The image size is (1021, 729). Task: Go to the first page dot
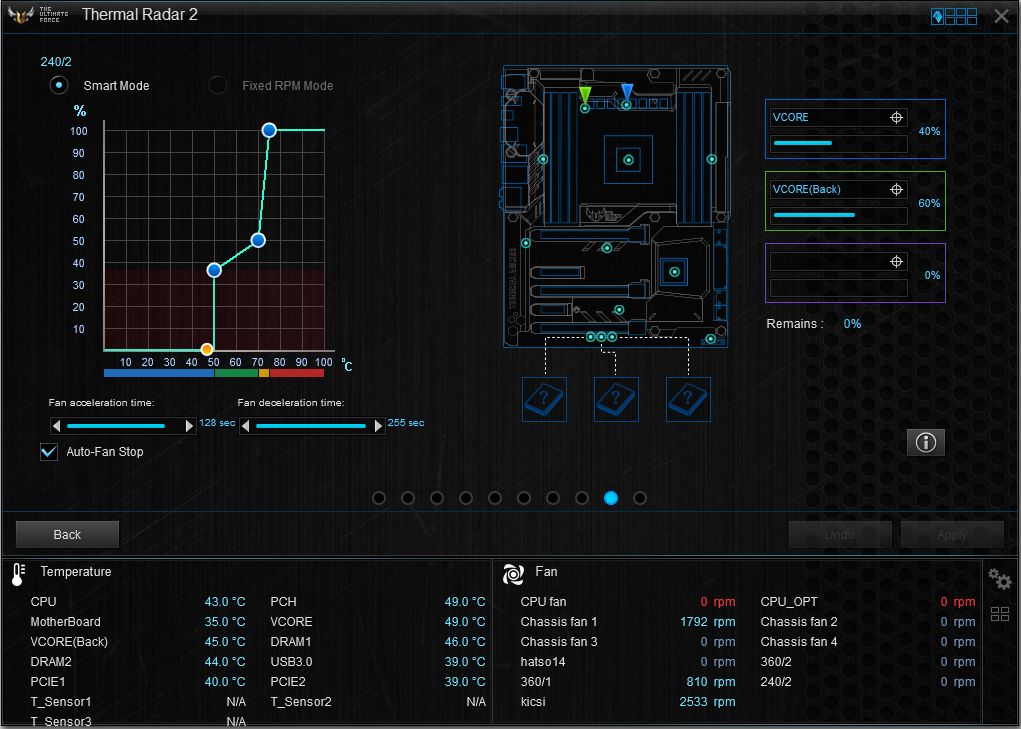(x=379, y=498)
